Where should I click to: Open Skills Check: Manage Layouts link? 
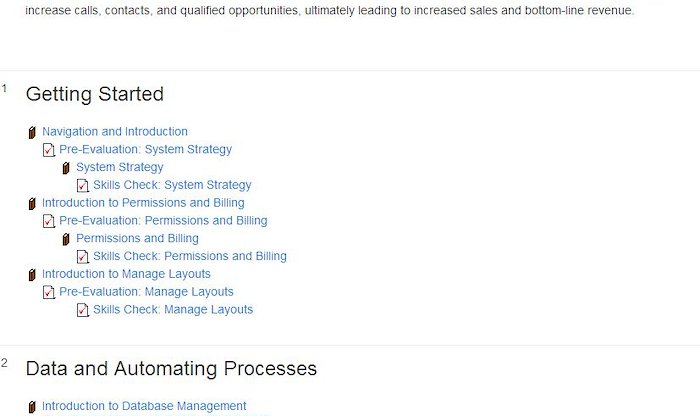coord(173,310)
